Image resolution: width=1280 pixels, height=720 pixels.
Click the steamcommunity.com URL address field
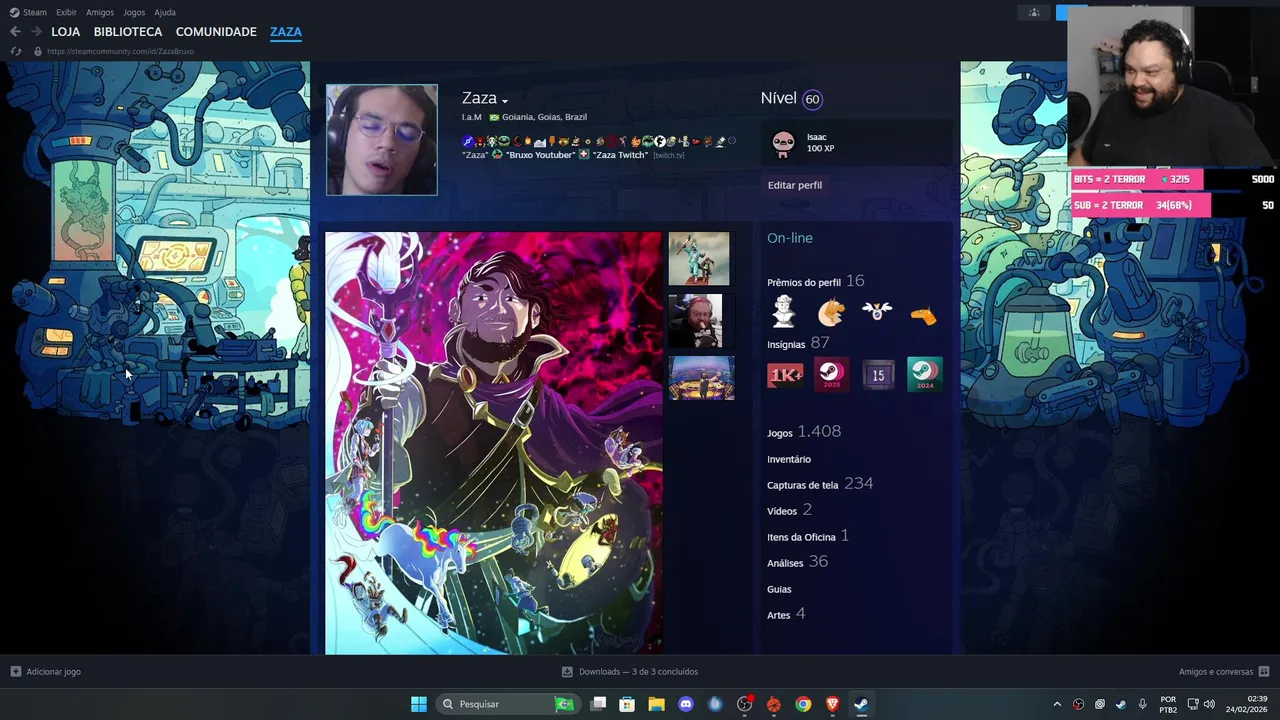click(120, 51)
